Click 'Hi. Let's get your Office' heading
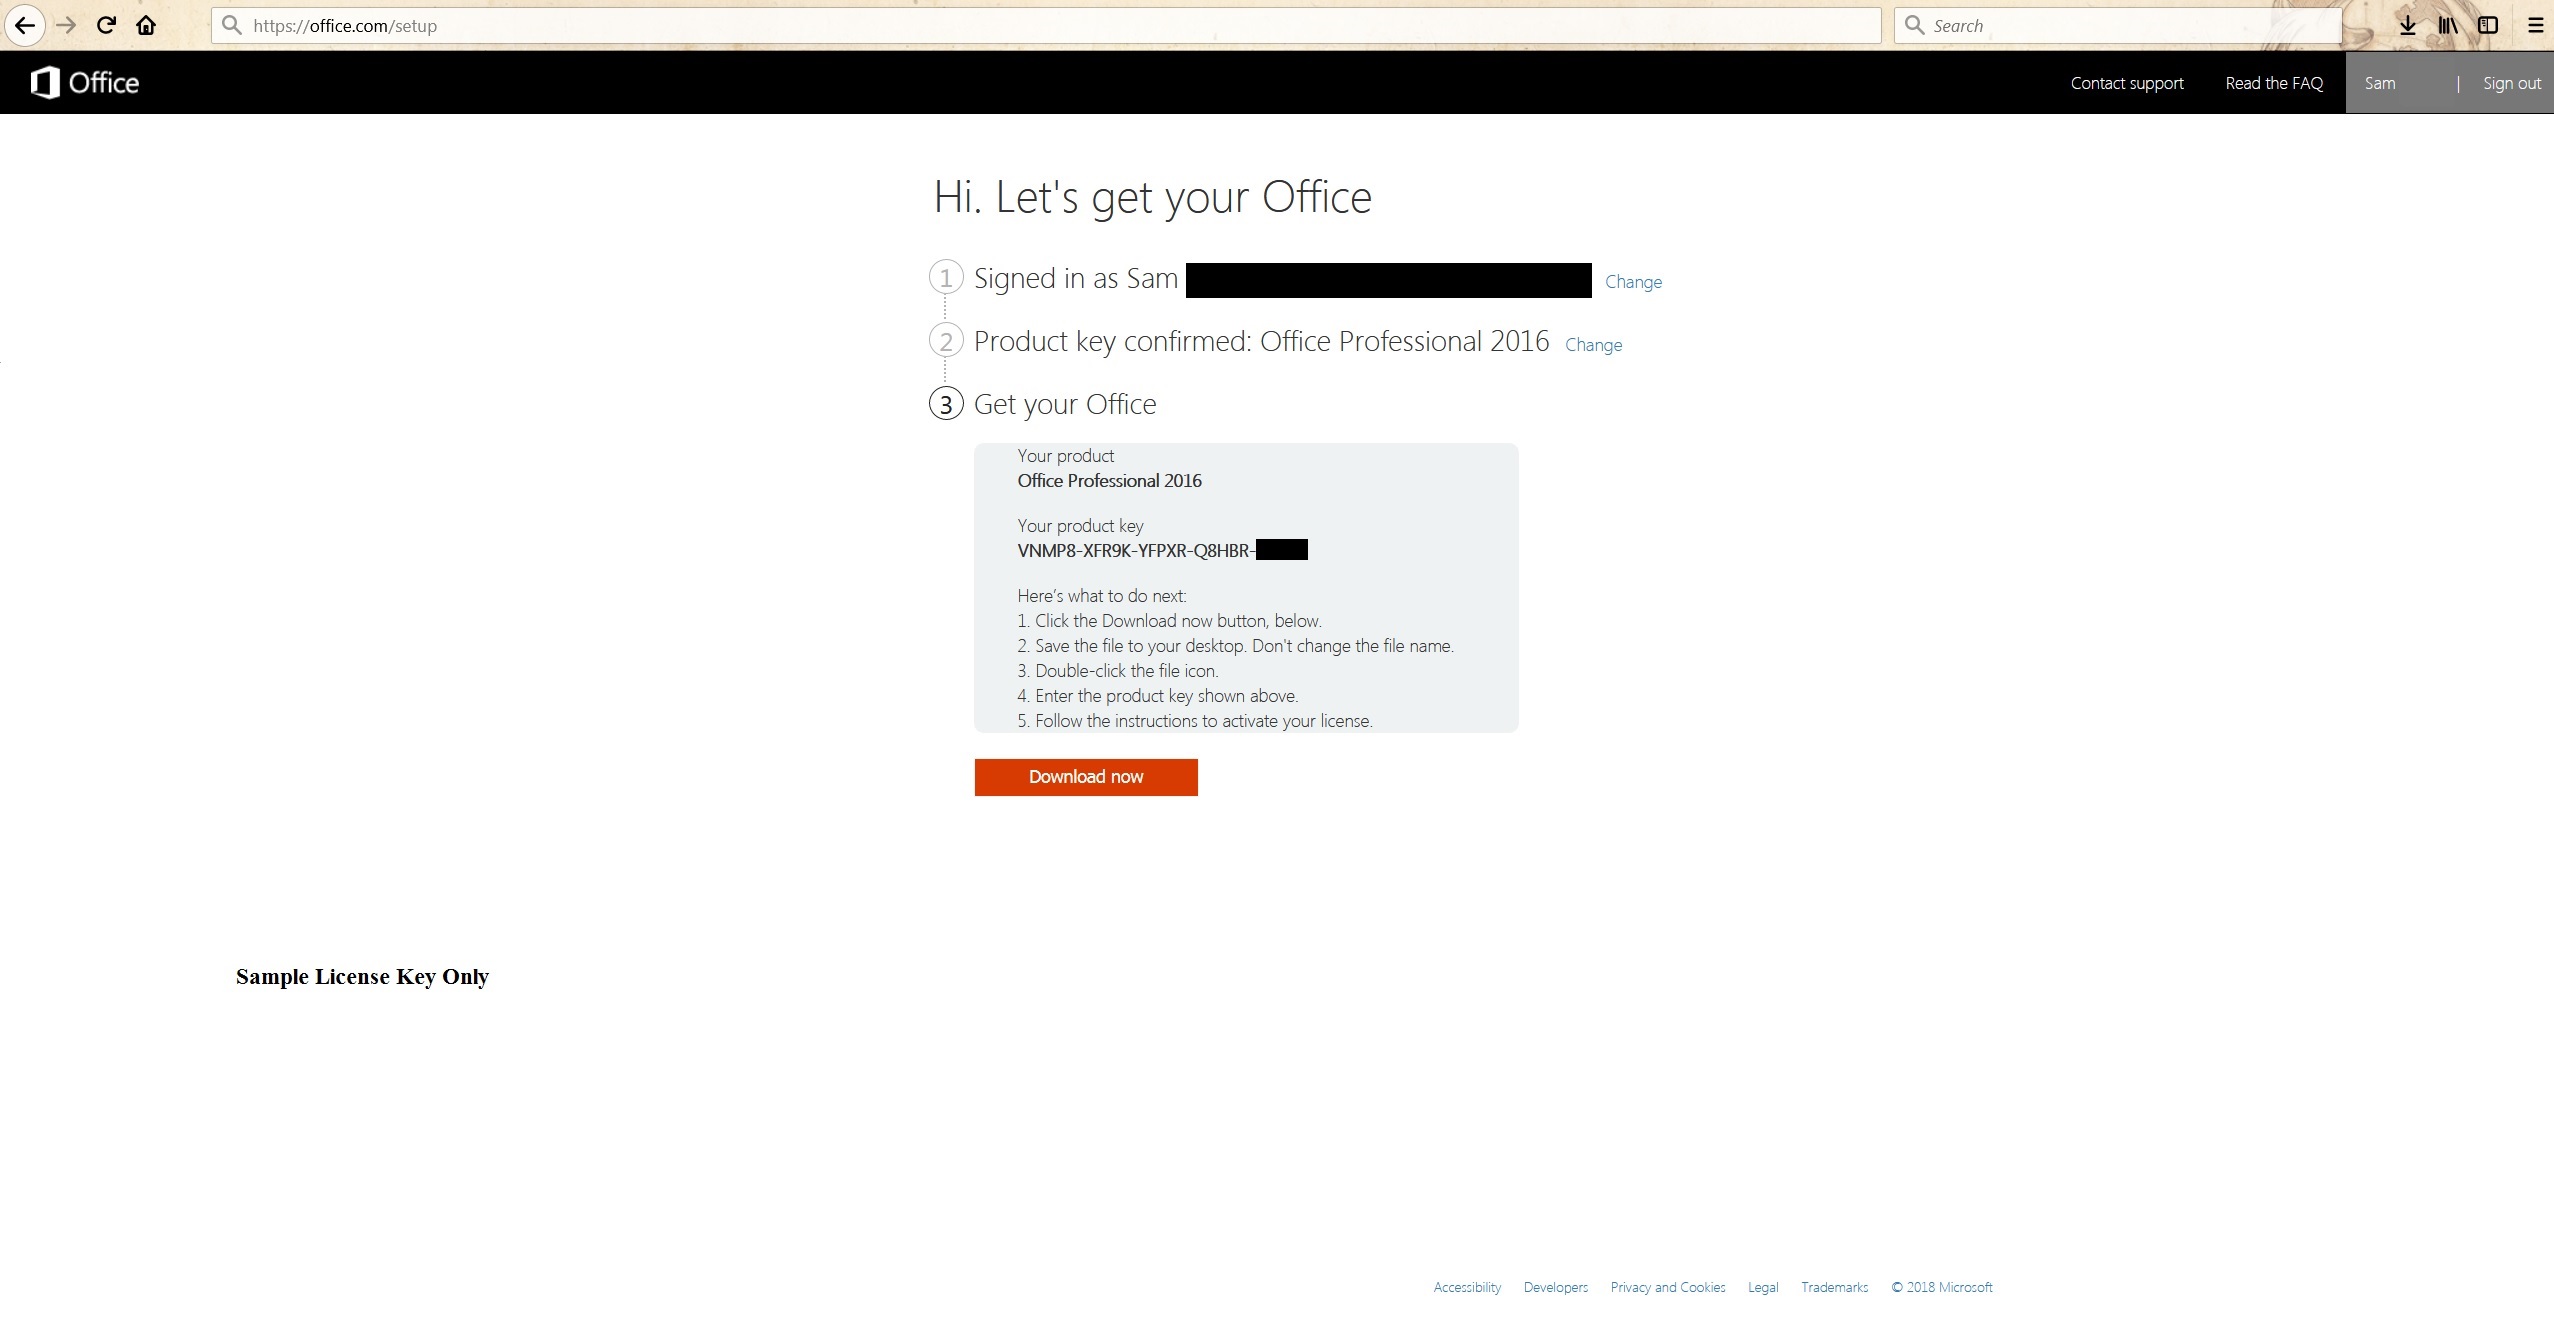 1153,197
